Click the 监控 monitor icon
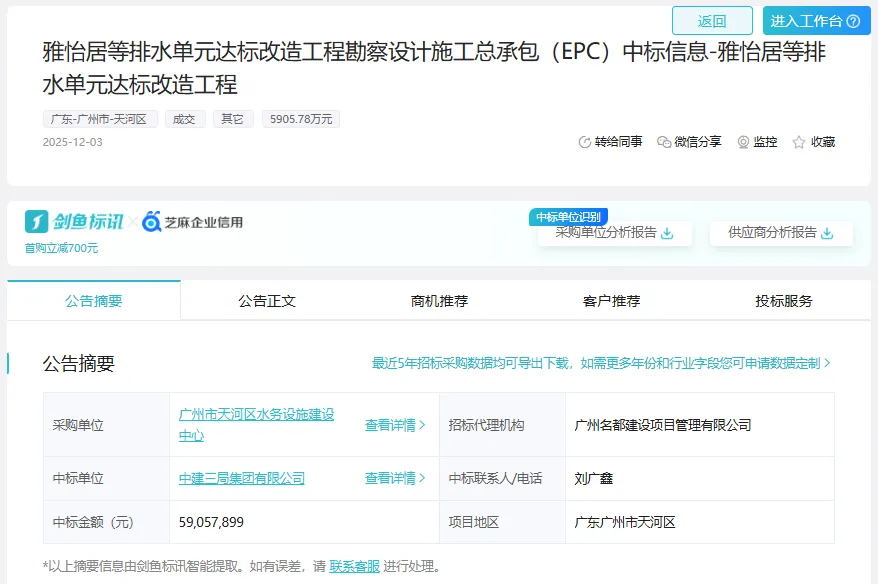The image size is (878, 584). click(x=743, y=142)
